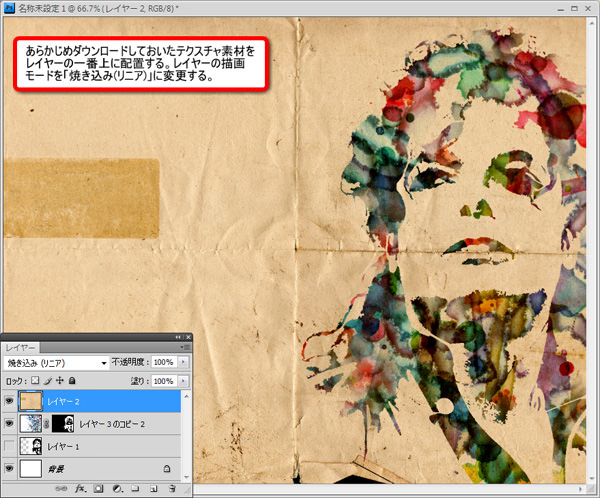Select the レイヤー 2 thumbnail
The image size is (600, 498).
(31, 401)
